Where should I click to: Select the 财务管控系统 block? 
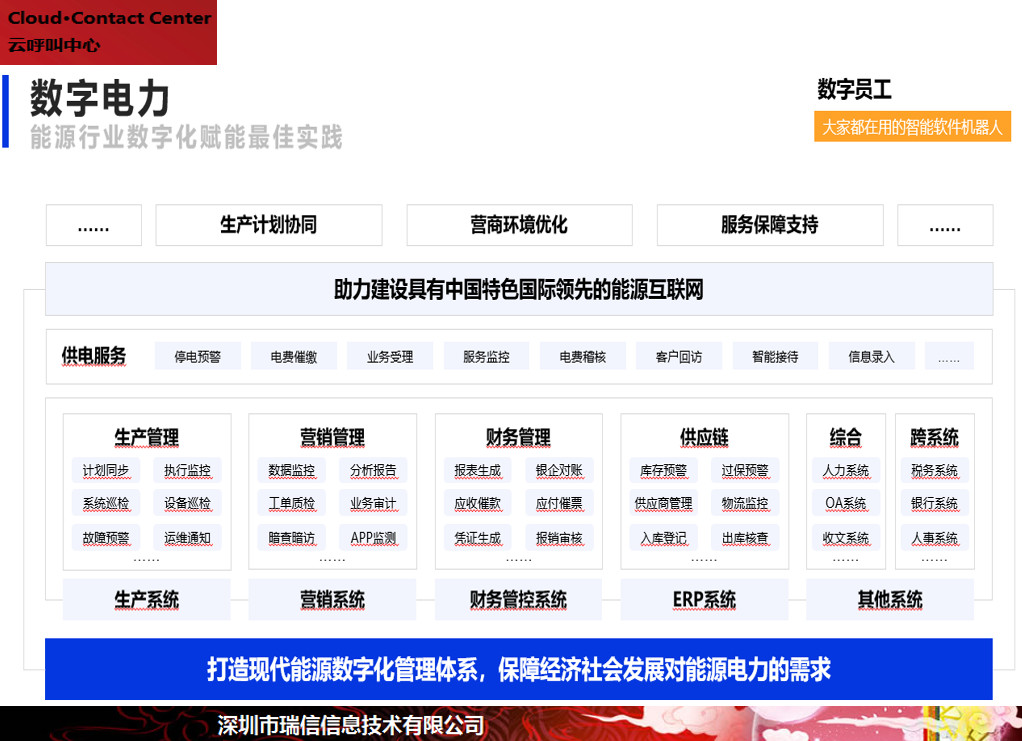point(518,600)
